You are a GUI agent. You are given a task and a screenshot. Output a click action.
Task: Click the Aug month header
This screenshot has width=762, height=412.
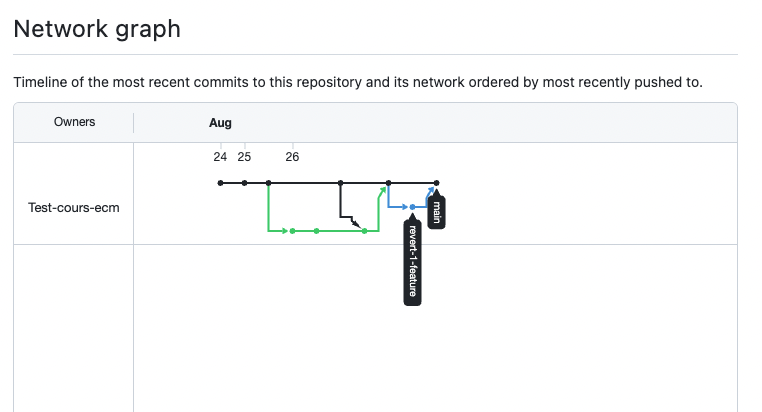tap(220, 123)
